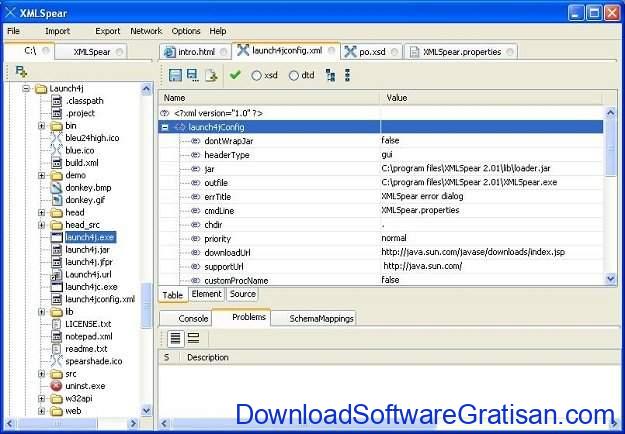Click the Save As icon
The width and height of the screenshot is (625, 434).
(193, 75)
